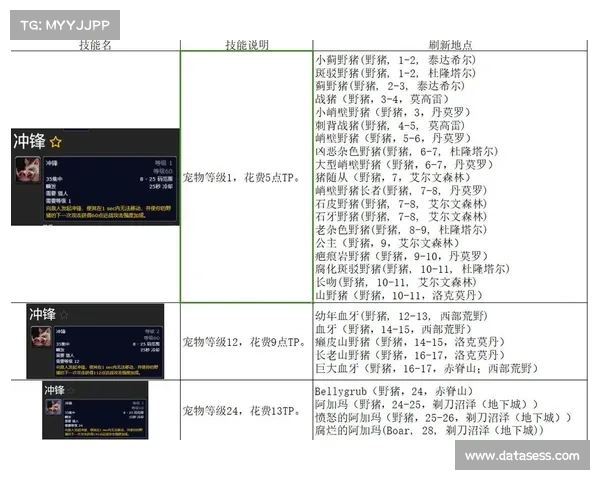Screen dimensions: 600x480
Task: Click the line 山野猪 (10-11, 洛克莫丹)
Action: pos(399,295)
